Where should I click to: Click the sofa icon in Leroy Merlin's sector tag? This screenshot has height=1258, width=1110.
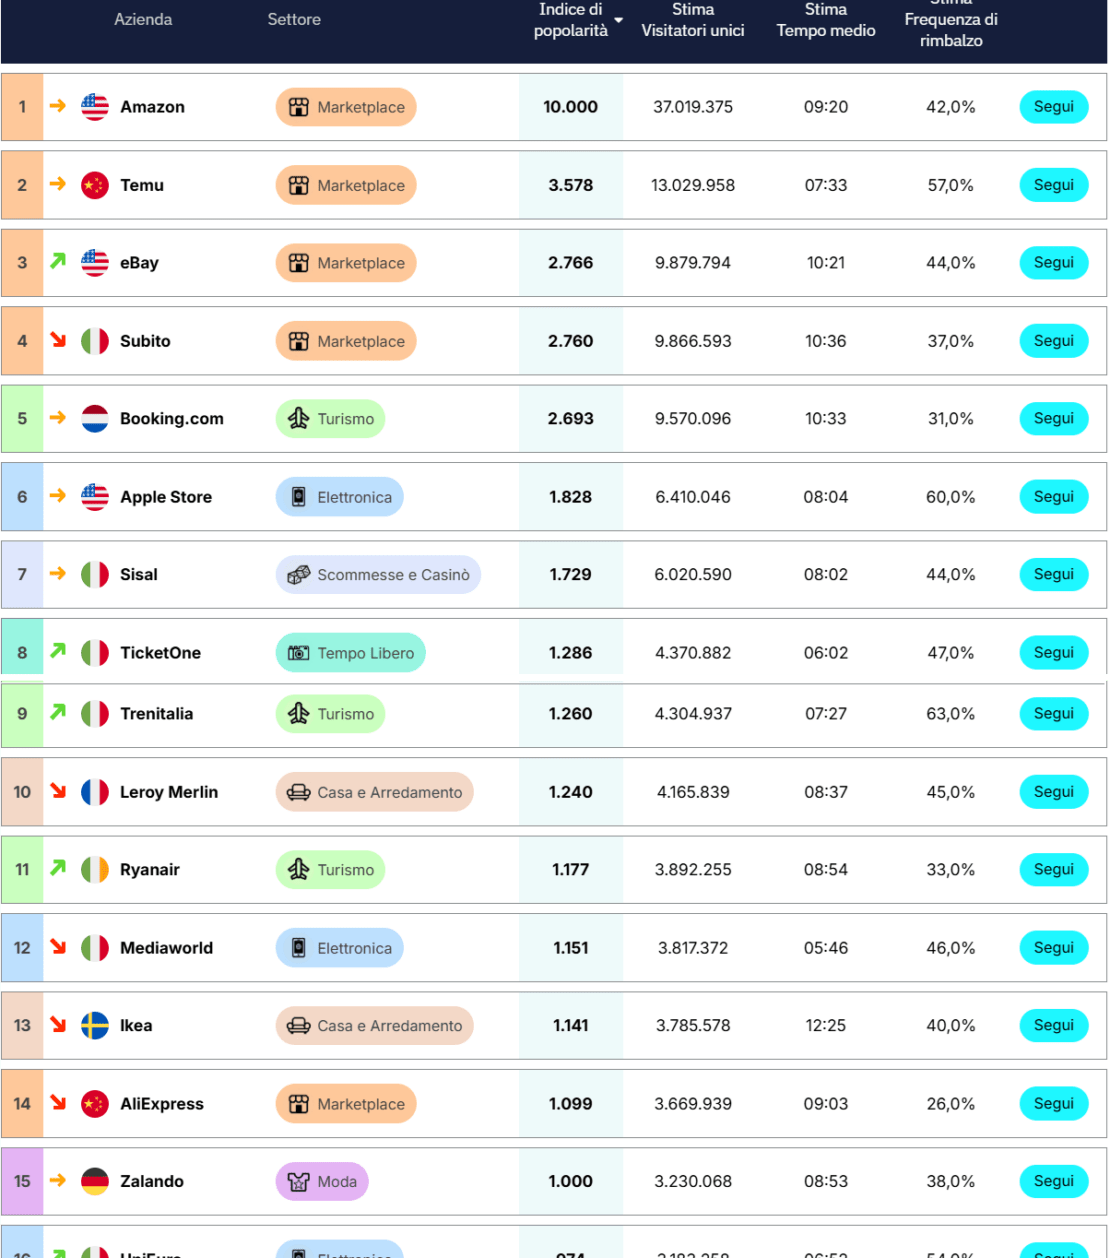298,792
